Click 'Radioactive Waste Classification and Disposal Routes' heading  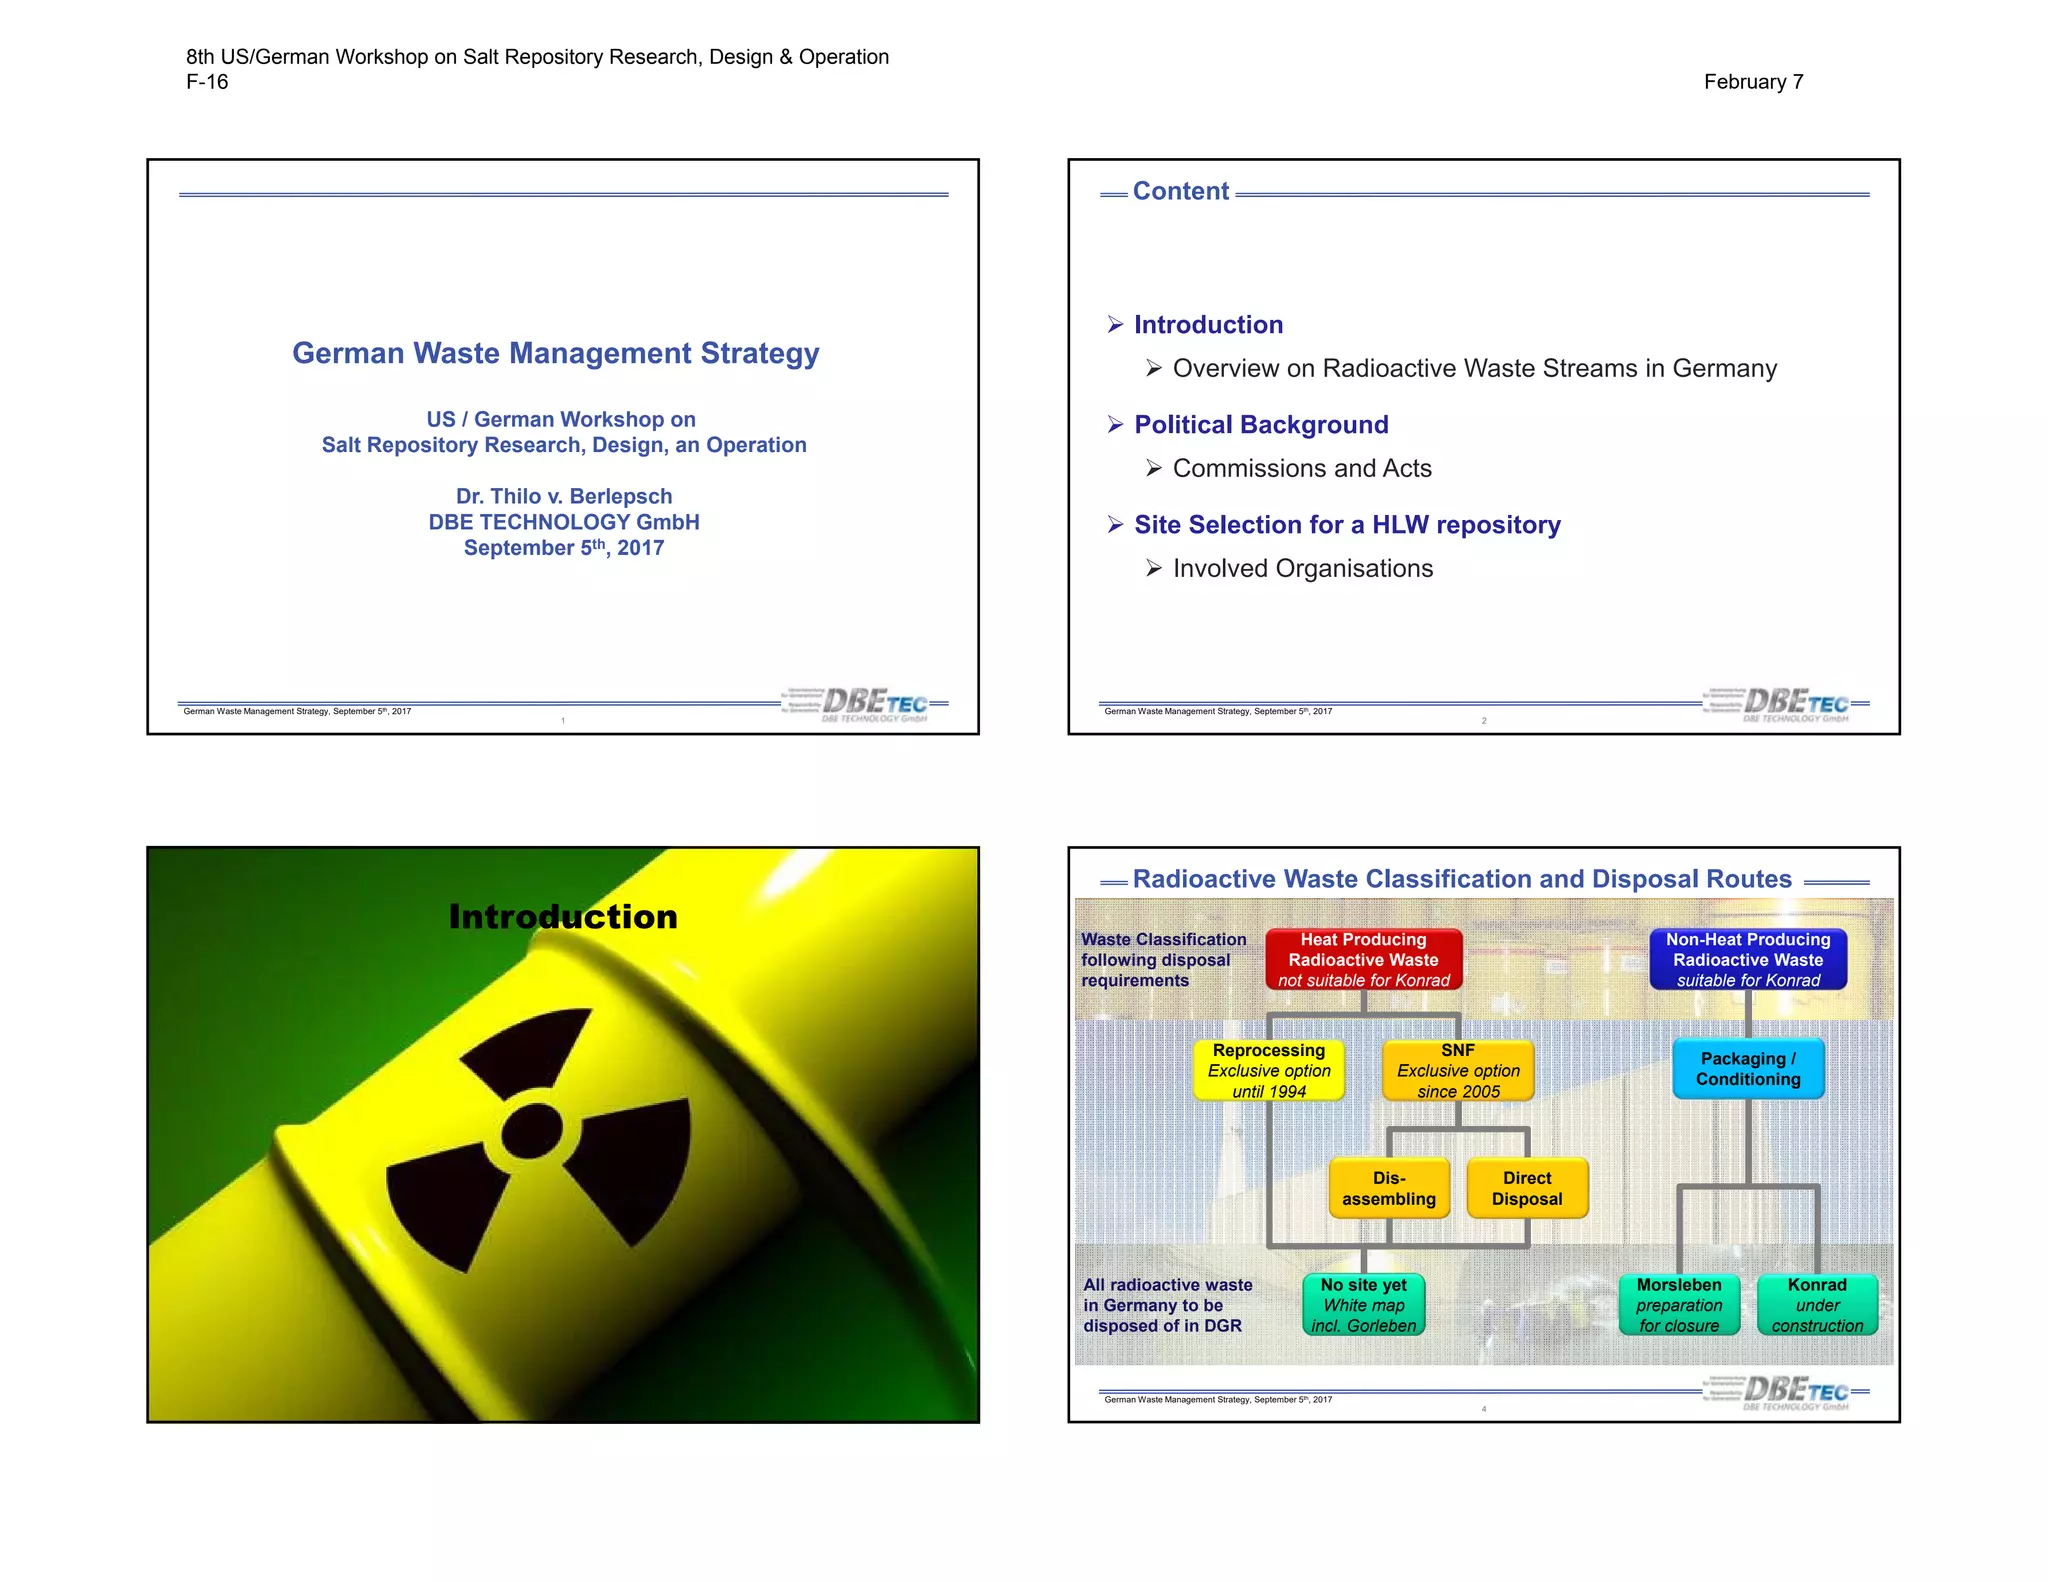(x=1462, y=879)
